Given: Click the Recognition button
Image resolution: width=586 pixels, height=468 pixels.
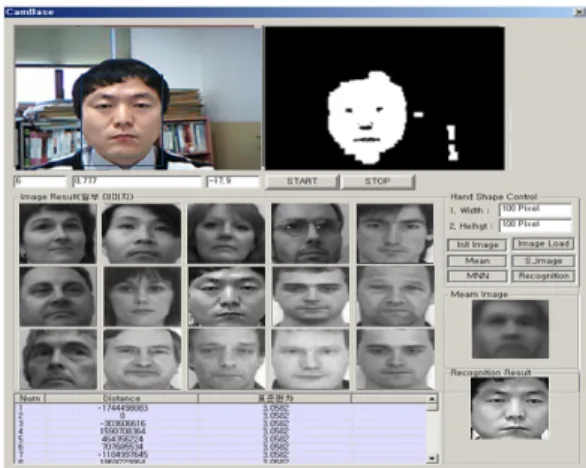Looking at the screenshot, I should tap(543, 276).
